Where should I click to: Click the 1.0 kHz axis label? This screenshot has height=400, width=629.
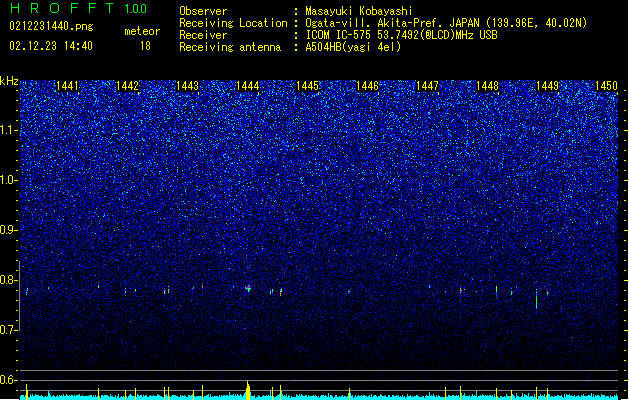(8, 180)
